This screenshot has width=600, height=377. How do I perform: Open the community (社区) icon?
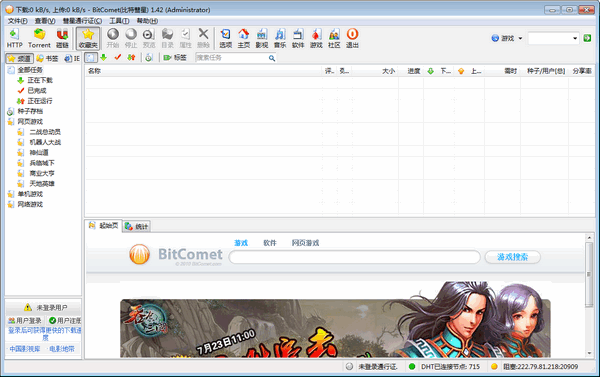click(334, 38)
